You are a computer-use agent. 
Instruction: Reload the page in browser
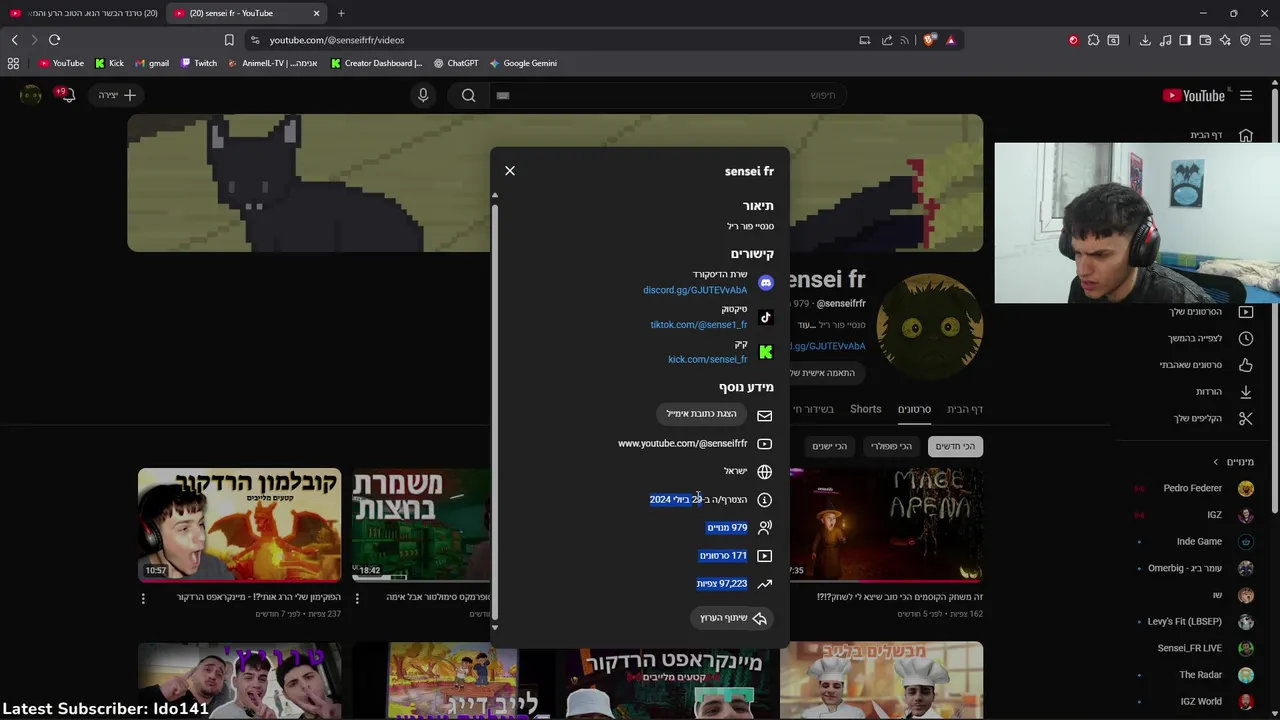tap(54, 40)
